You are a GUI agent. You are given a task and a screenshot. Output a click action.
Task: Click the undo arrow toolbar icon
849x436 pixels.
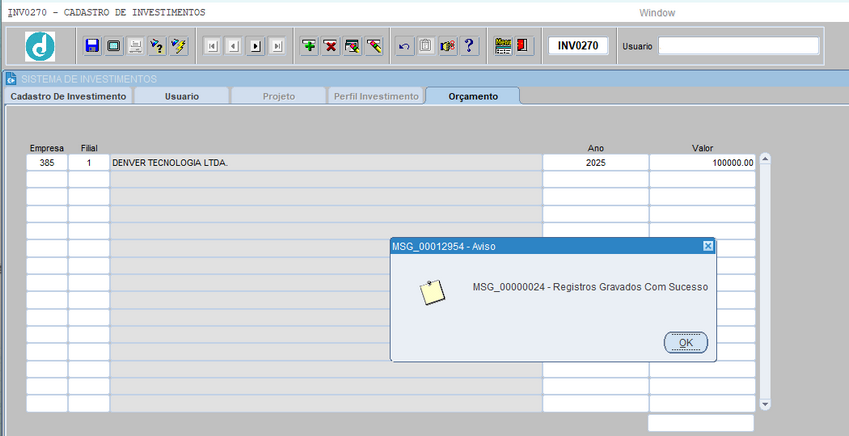point(404,46)
